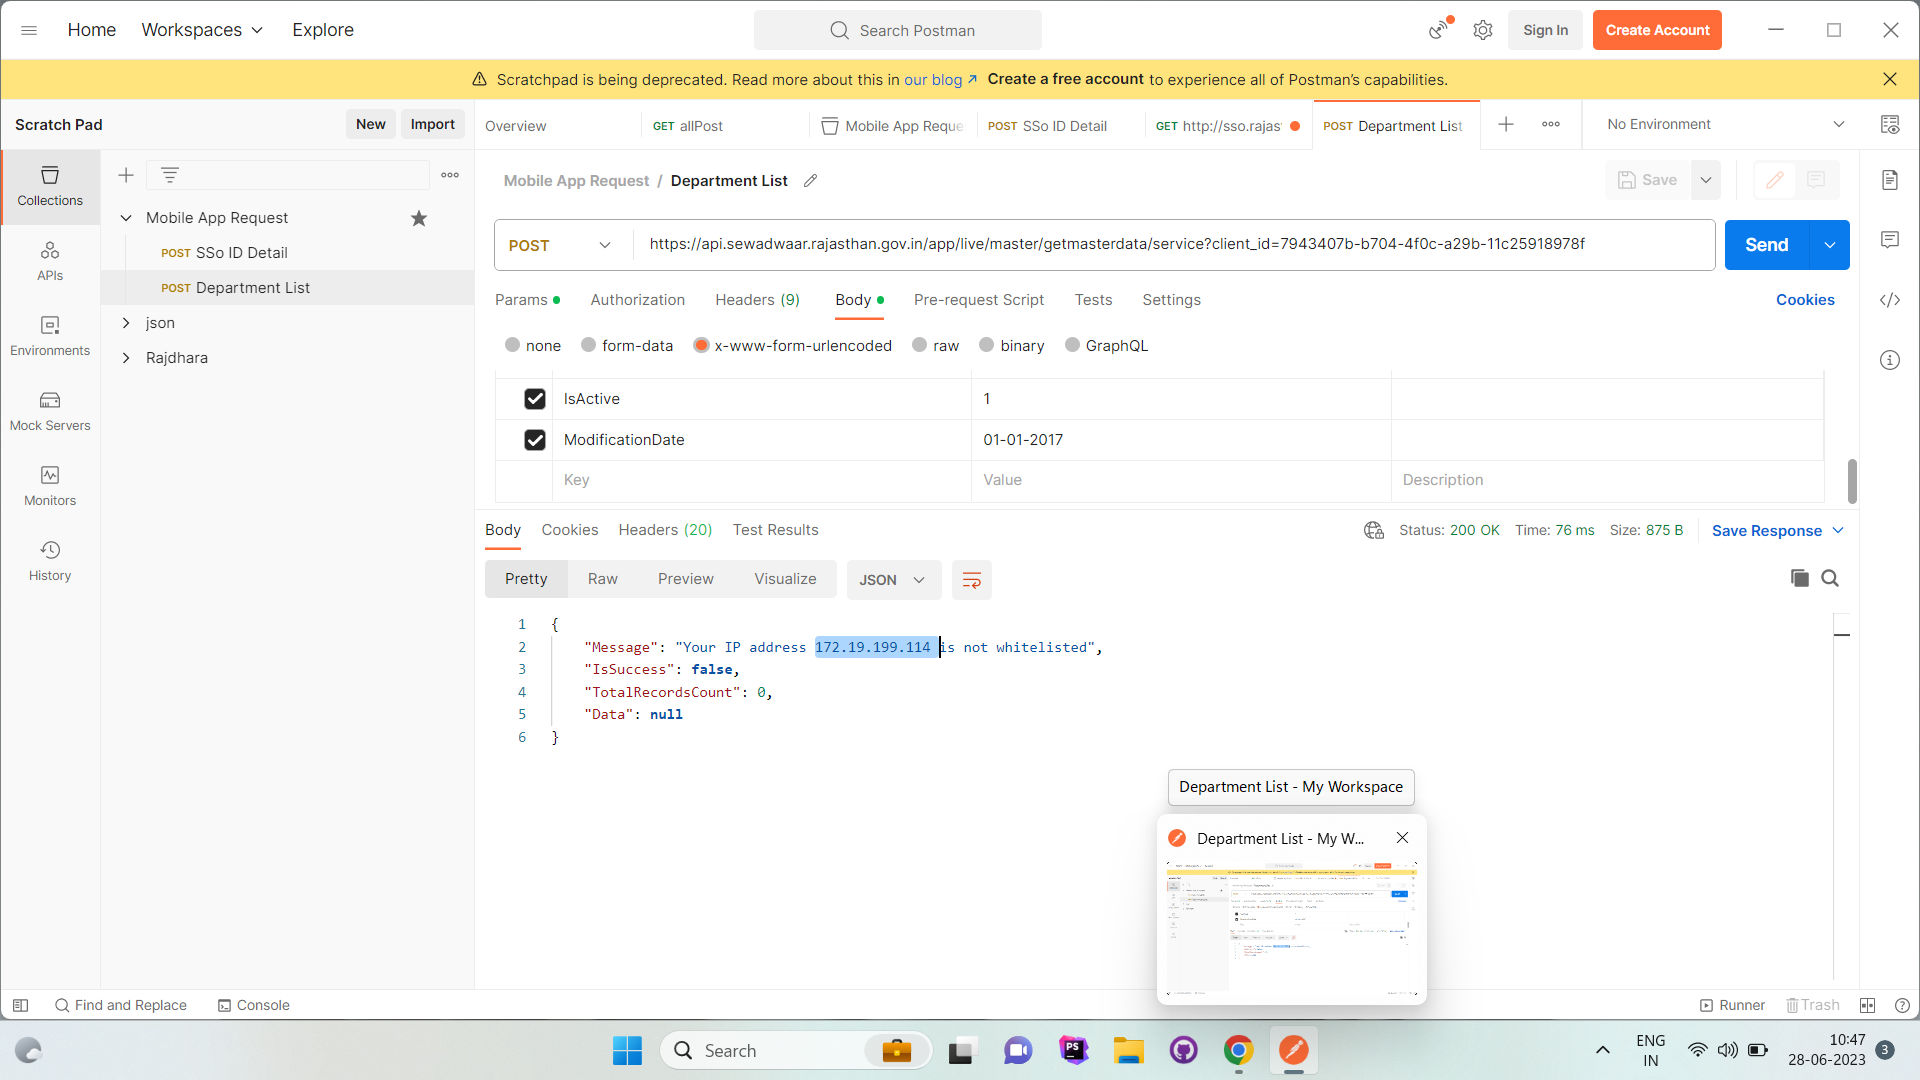Expand the Rajdhara collection
The width and height of the screenshot is (1920, 1080).
[x=126, y=358]
